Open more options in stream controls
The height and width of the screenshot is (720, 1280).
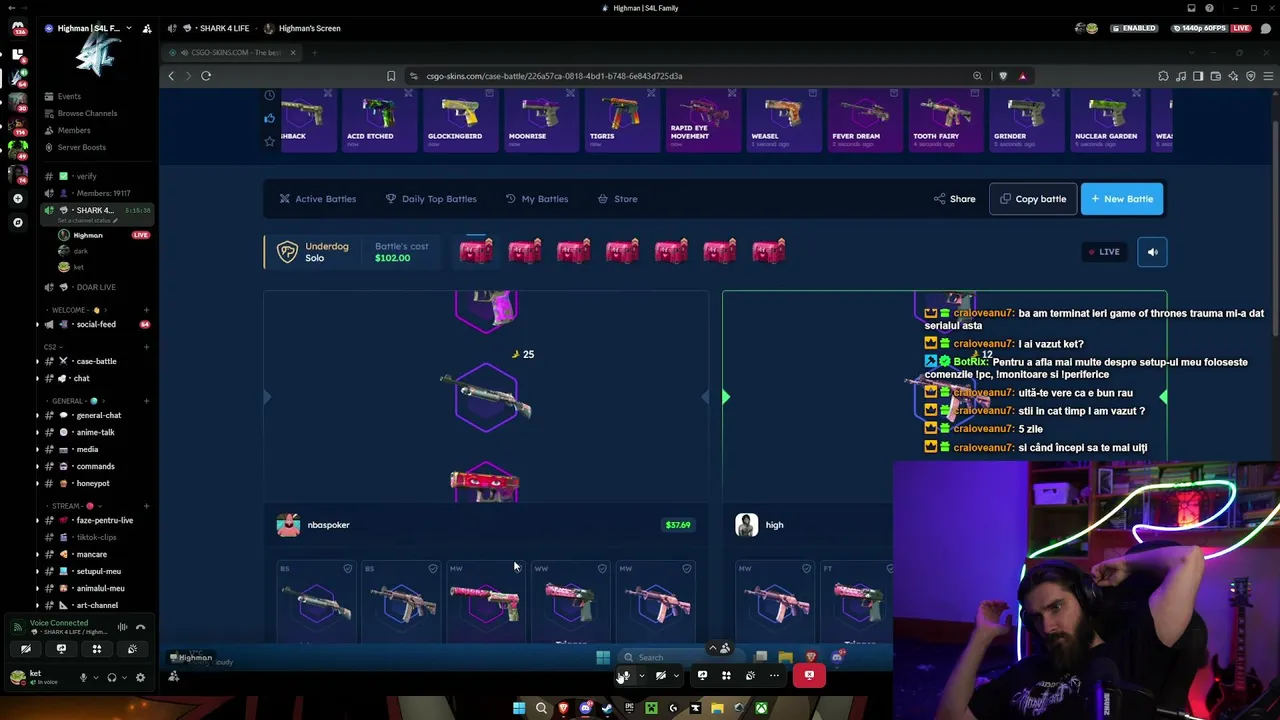[774, 675]
